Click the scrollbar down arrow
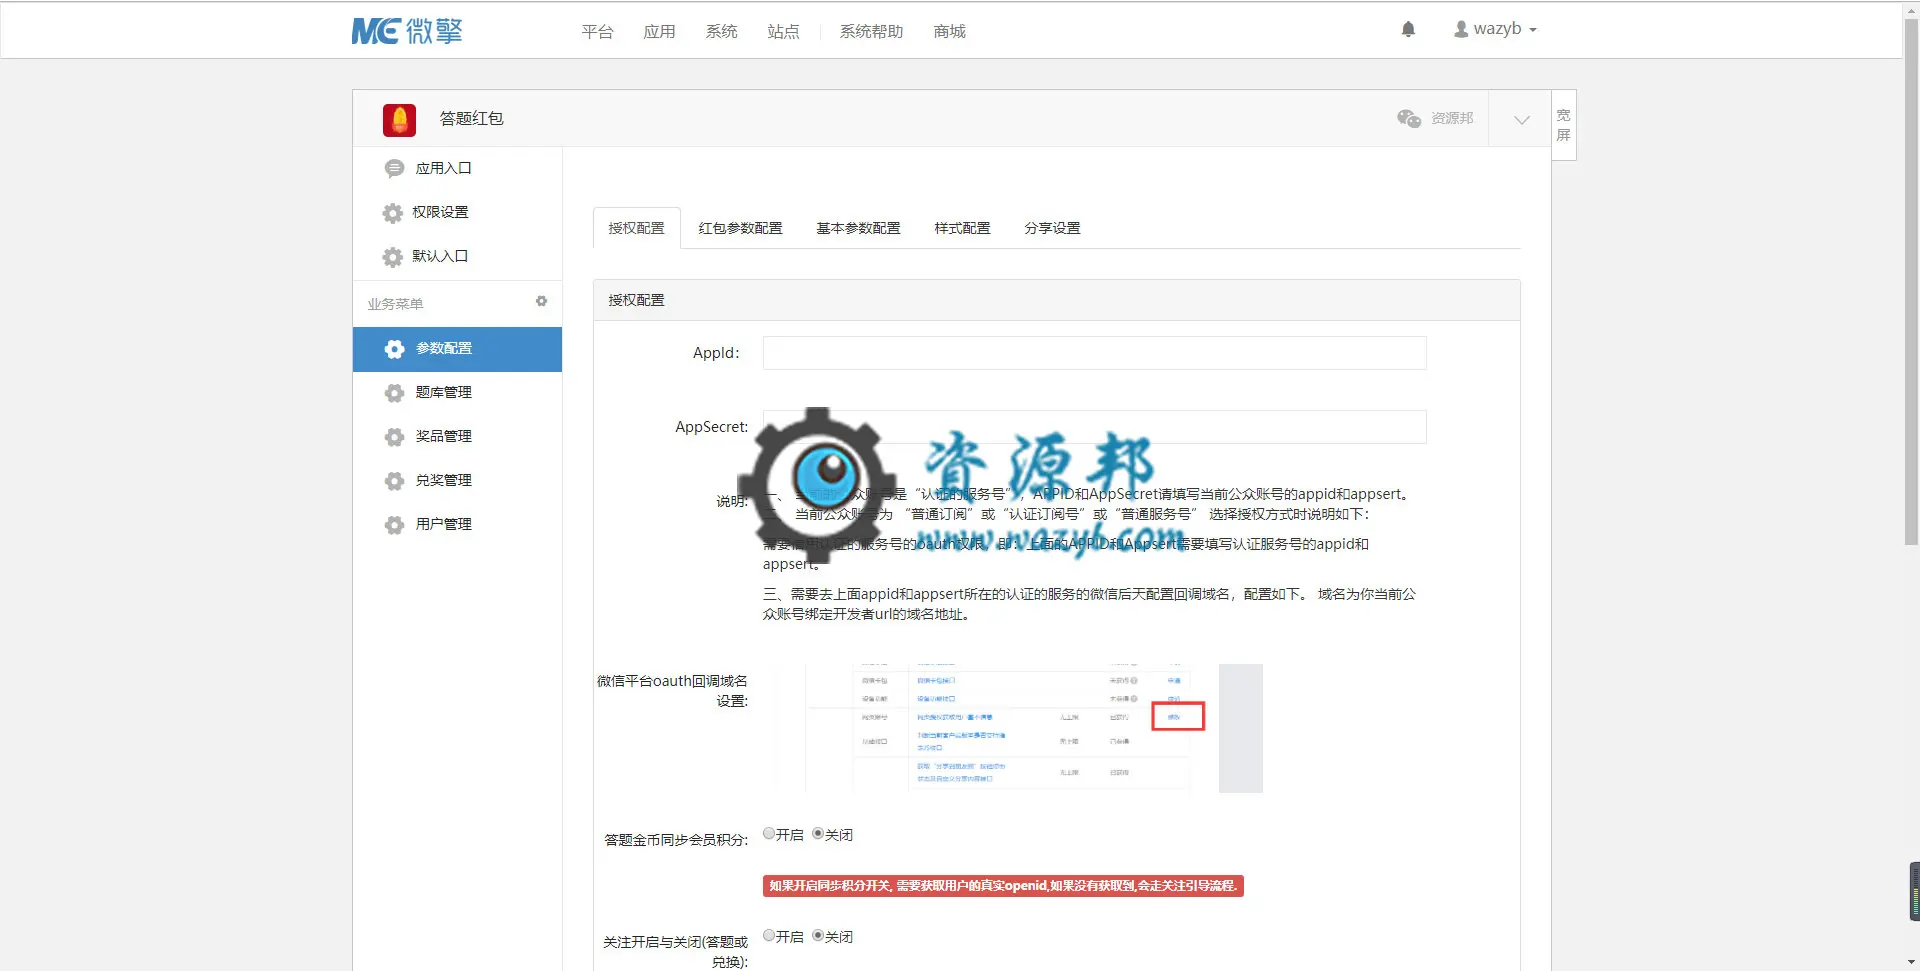The height and width of the screenshot is (971, 1920). [1911, 963]
